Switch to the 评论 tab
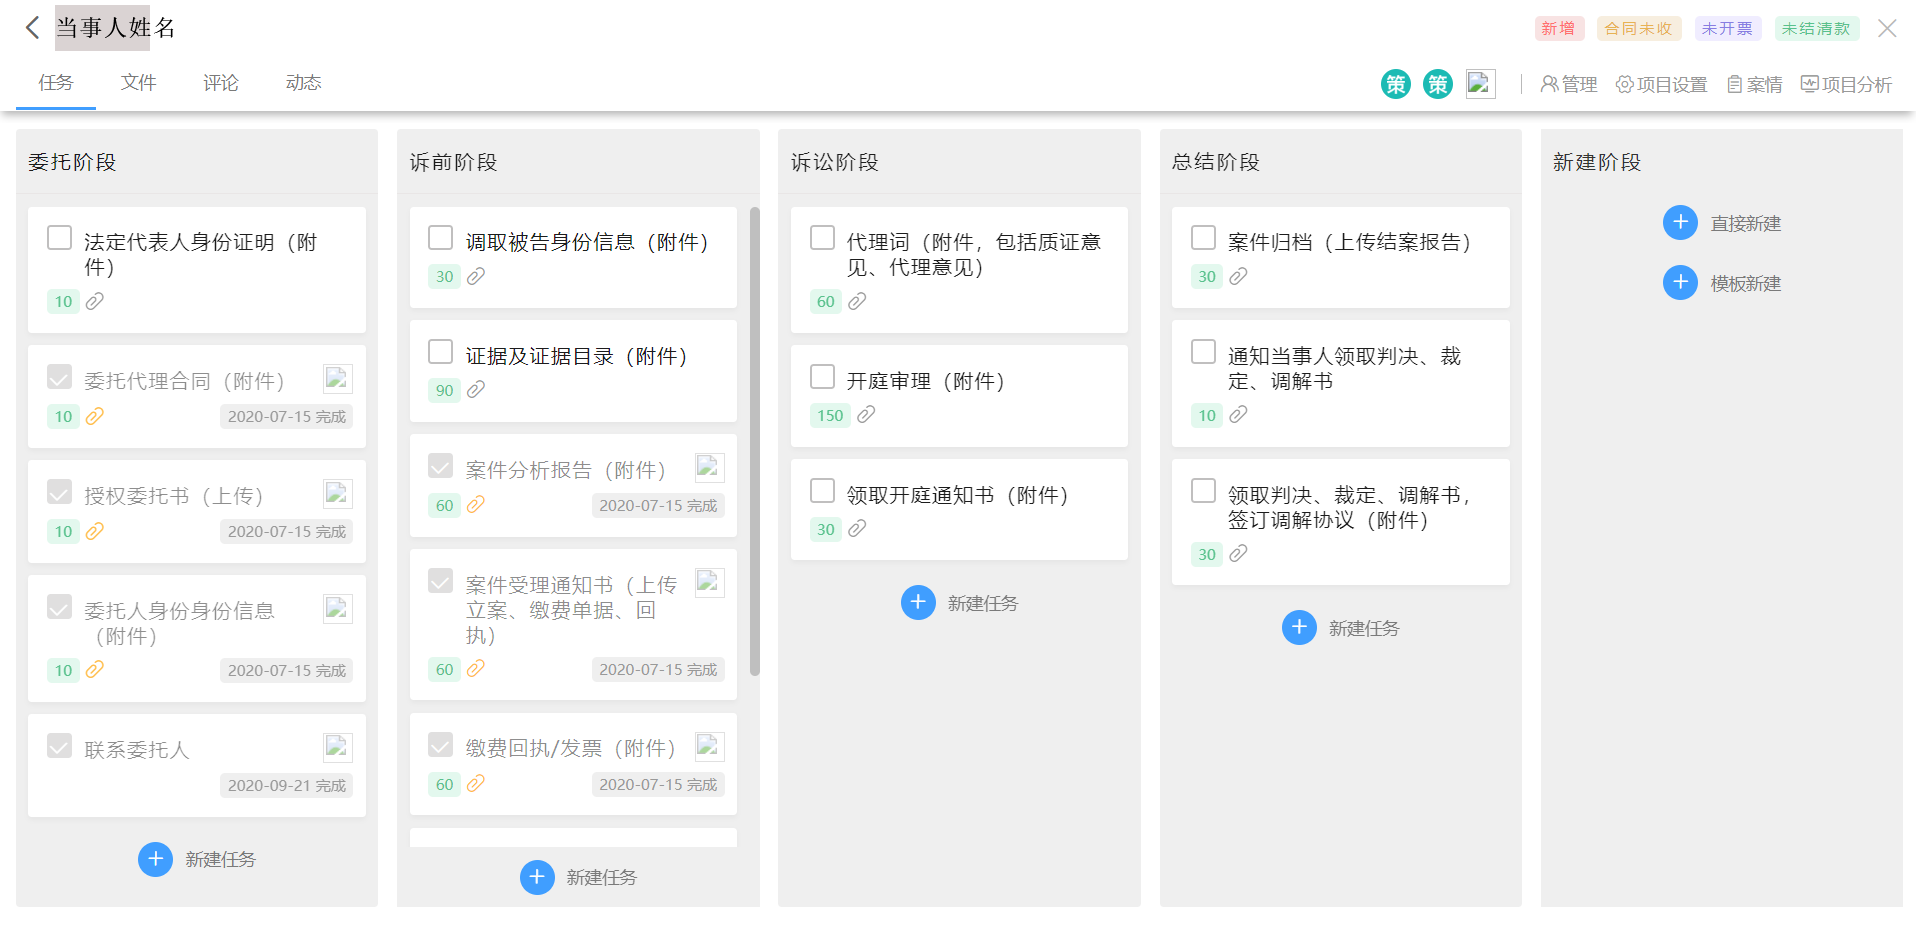The height and width of the screenshot is (926, 1916). 221,82
